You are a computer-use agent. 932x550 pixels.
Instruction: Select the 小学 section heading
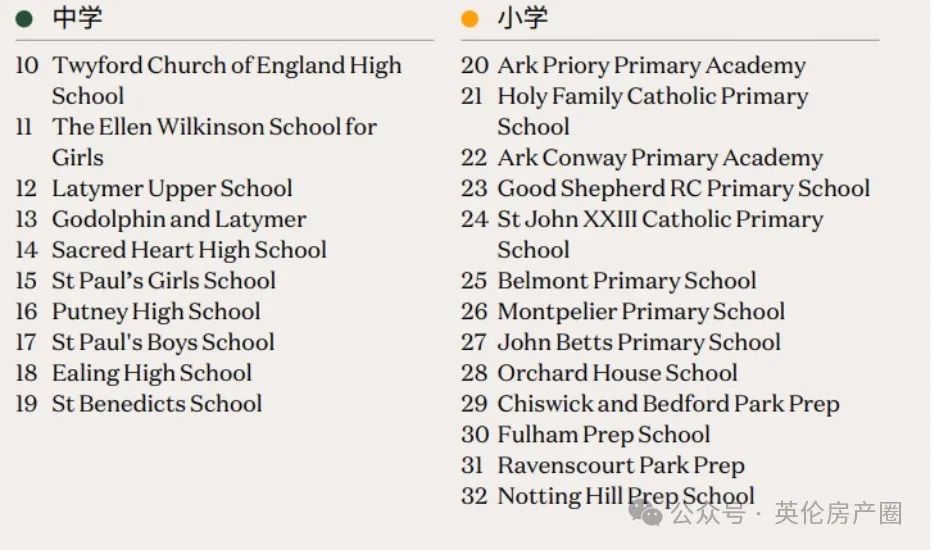tap(522, 18)
